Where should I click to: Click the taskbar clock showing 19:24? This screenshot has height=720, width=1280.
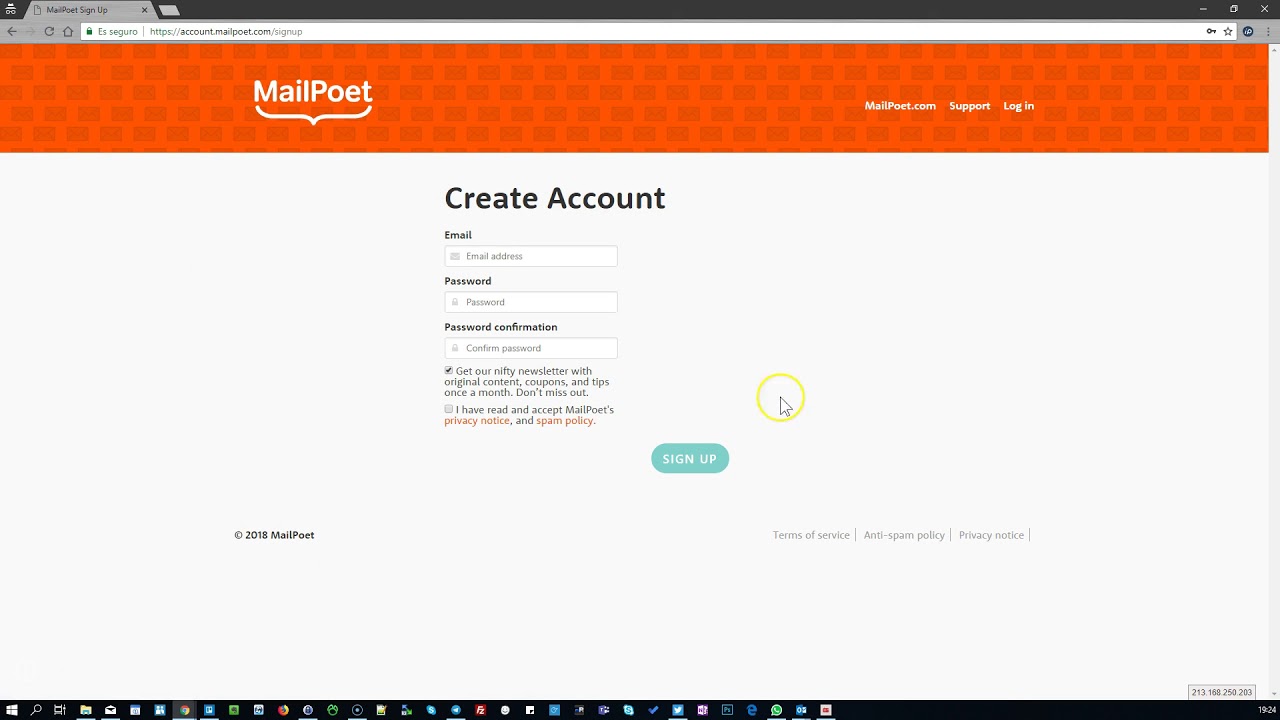(1266, 710)
